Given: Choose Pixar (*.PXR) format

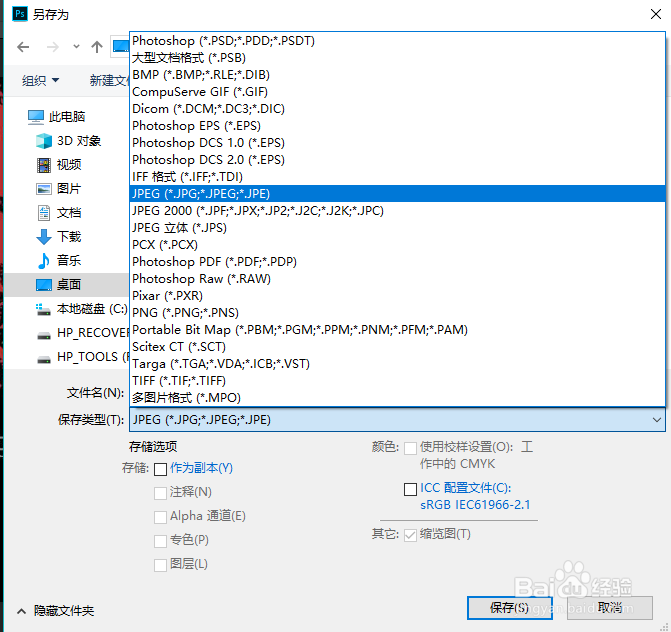Looking at the screenshot, I should coord(397,296).
